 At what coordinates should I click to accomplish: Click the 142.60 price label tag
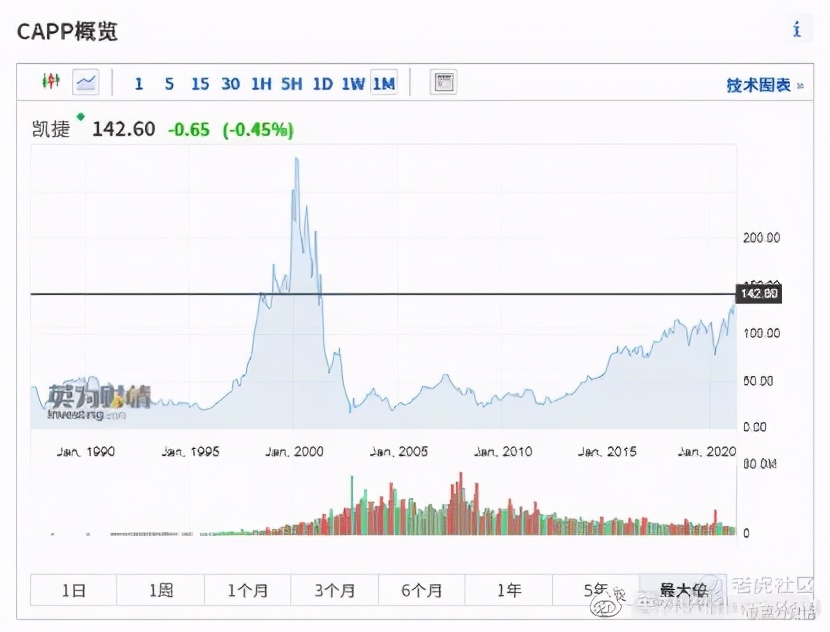click(757, 294)
